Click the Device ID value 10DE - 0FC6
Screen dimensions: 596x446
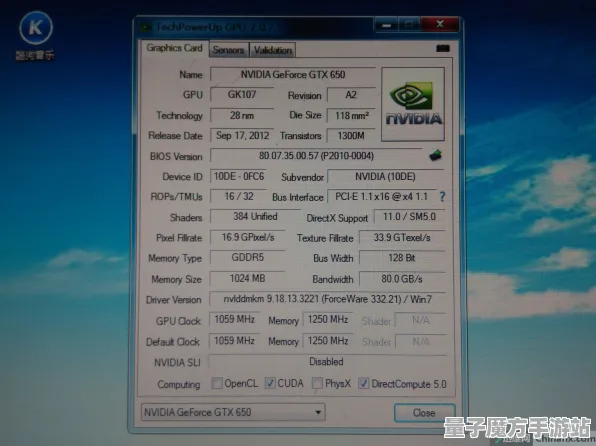coord(238,176)
